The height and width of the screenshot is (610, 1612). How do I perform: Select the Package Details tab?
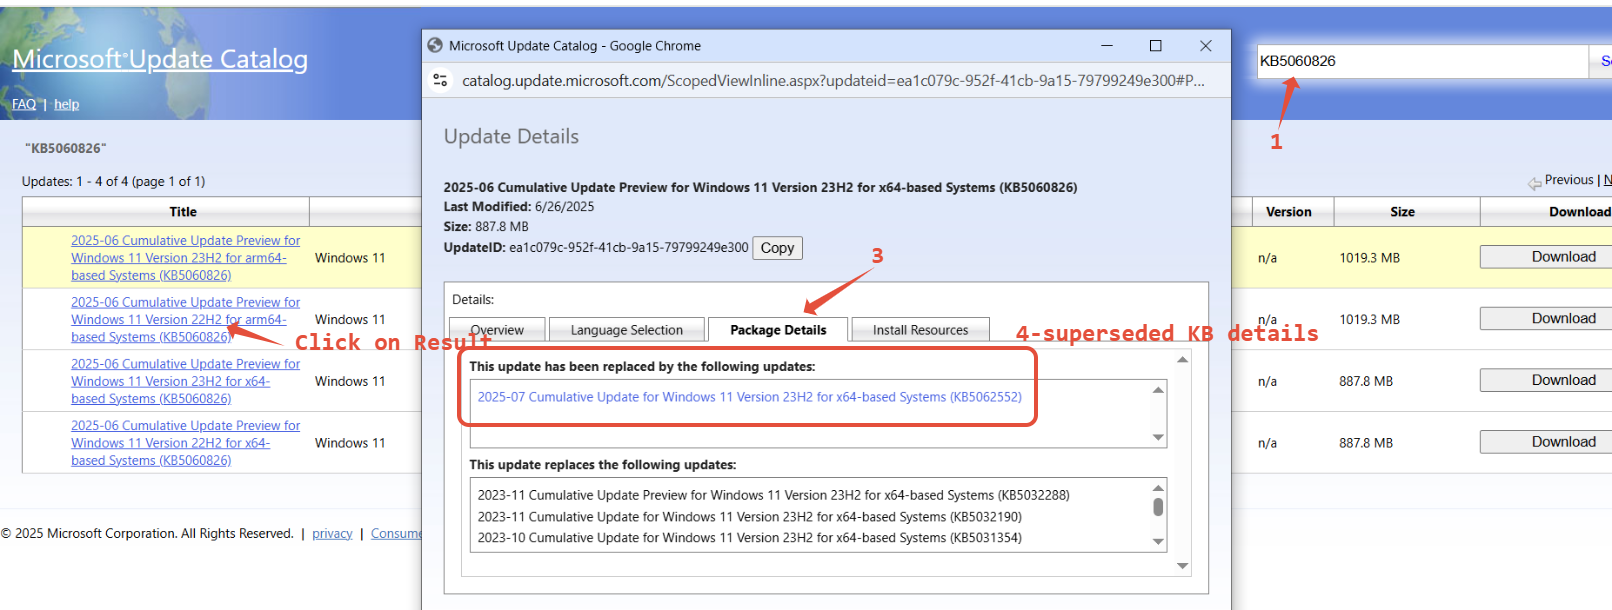778,330
